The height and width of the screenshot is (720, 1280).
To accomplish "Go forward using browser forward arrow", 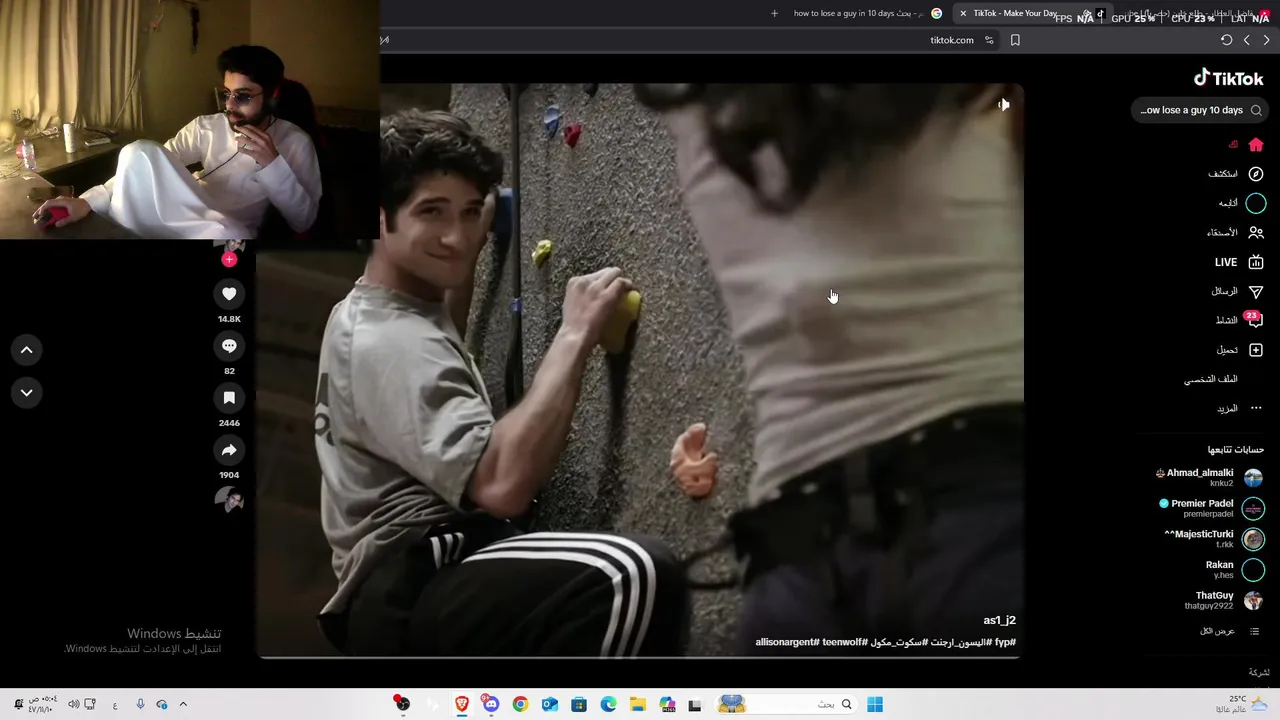I will [x=1246, y=40].
